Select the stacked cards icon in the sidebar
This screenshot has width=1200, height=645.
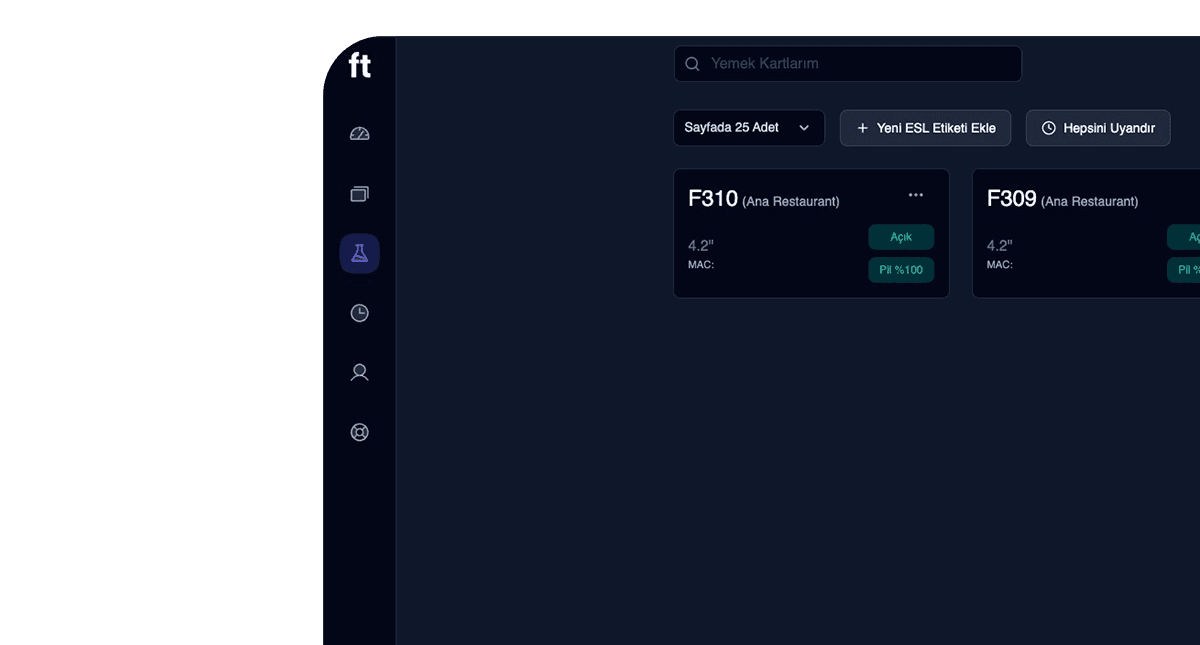(359, 194)
